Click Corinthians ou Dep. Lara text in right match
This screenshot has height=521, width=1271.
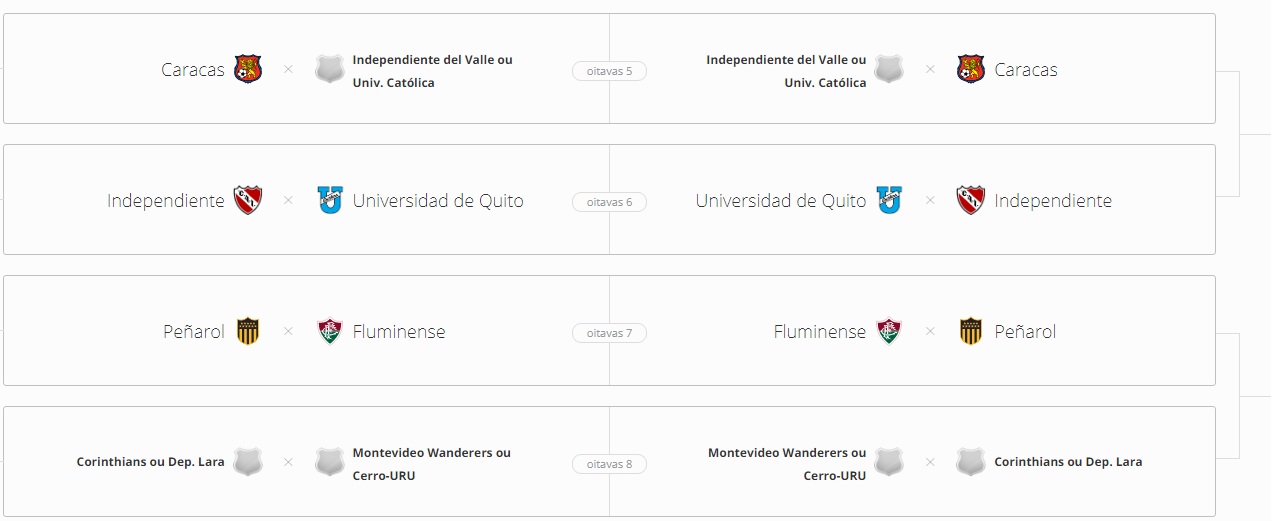1068,462
